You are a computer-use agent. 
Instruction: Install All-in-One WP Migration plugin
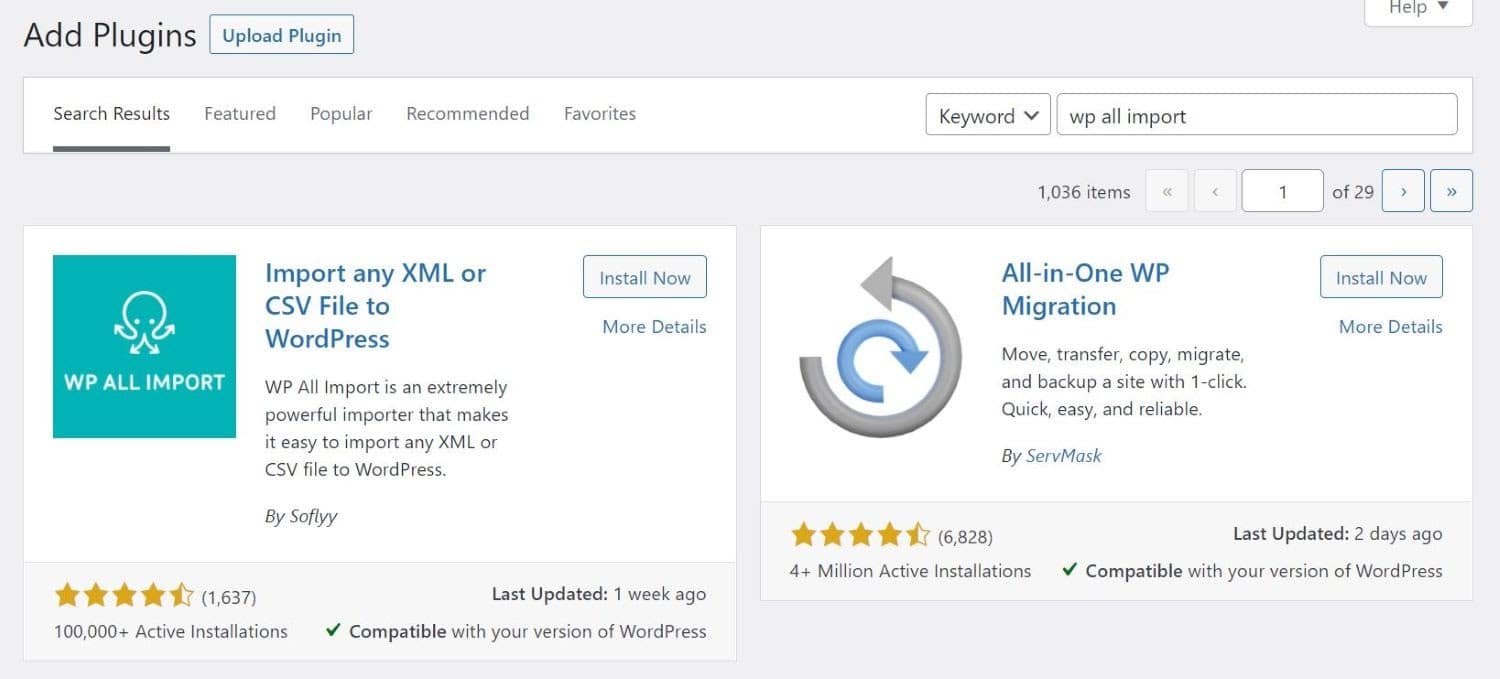click(1381, 278)
